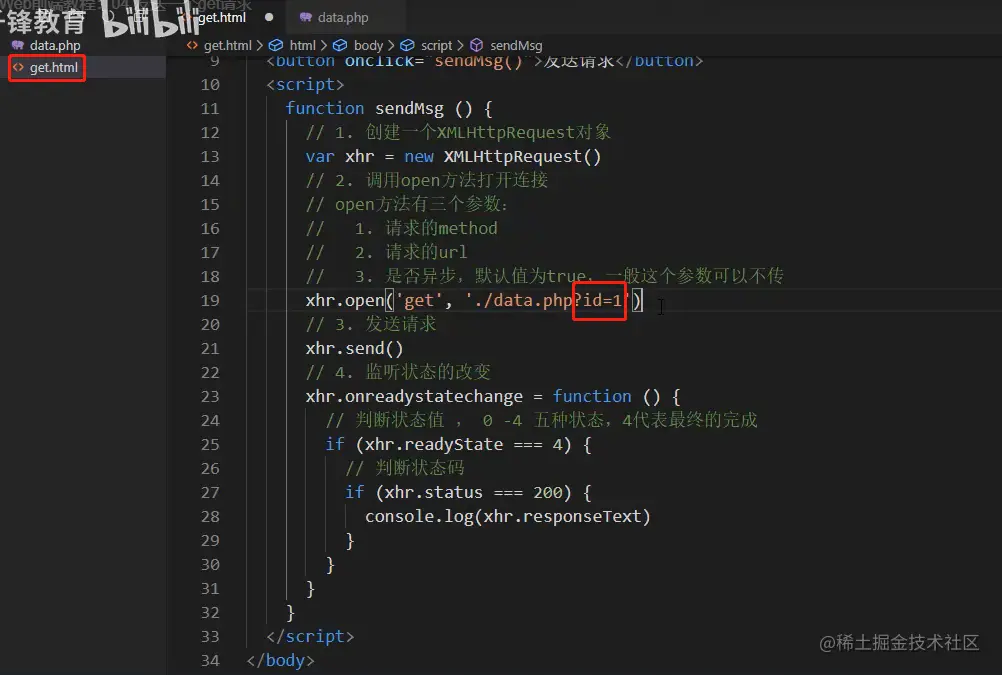
Task: Click 'console.log(xhr.responseText)' statement
Action: point(507,516)
